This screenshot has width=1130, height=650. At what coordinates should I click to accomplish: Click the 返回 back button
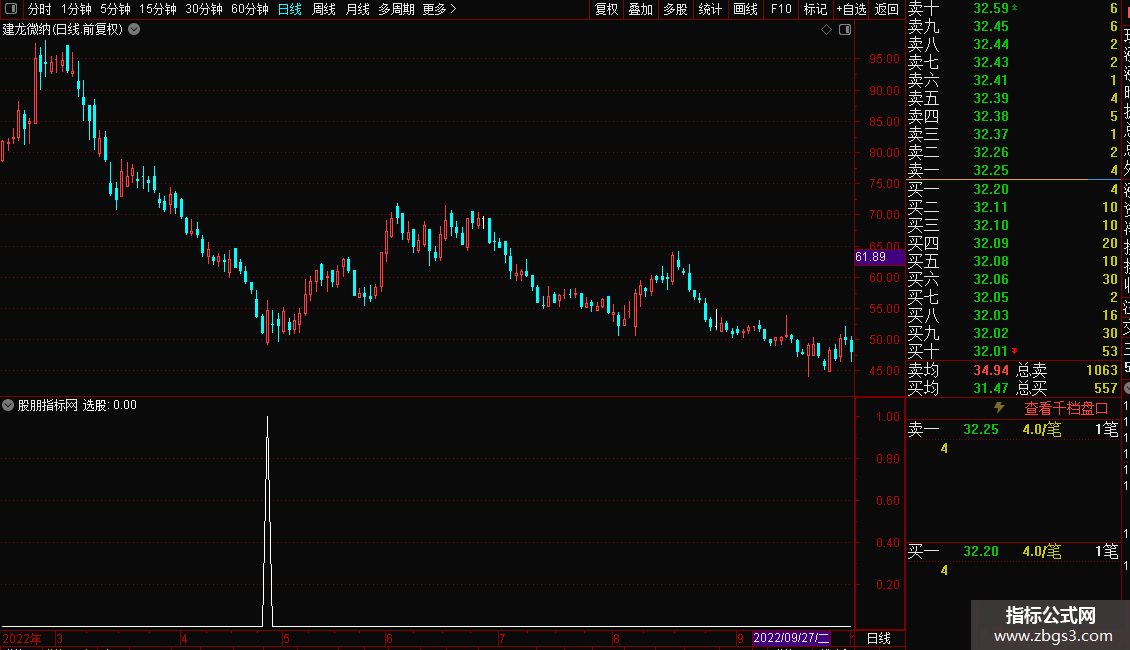(886, 9)
